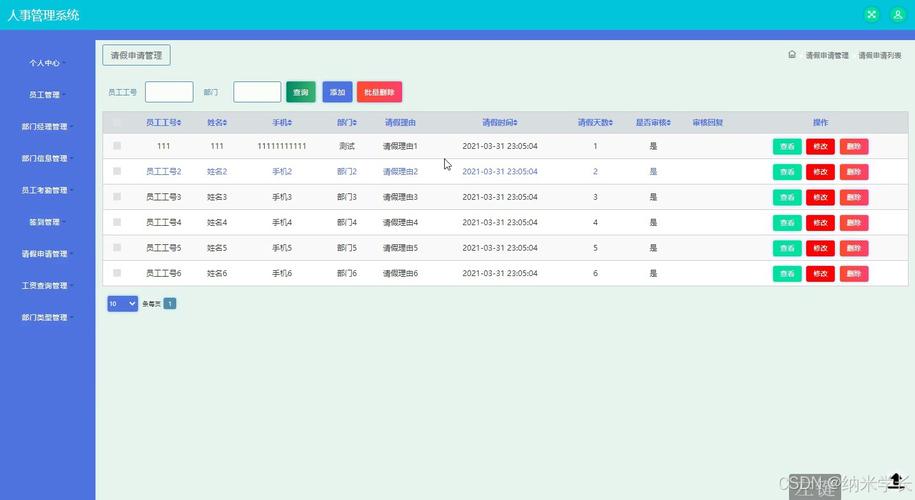
Task: Sort the table by 部门 column
Action: coord(347,123)
